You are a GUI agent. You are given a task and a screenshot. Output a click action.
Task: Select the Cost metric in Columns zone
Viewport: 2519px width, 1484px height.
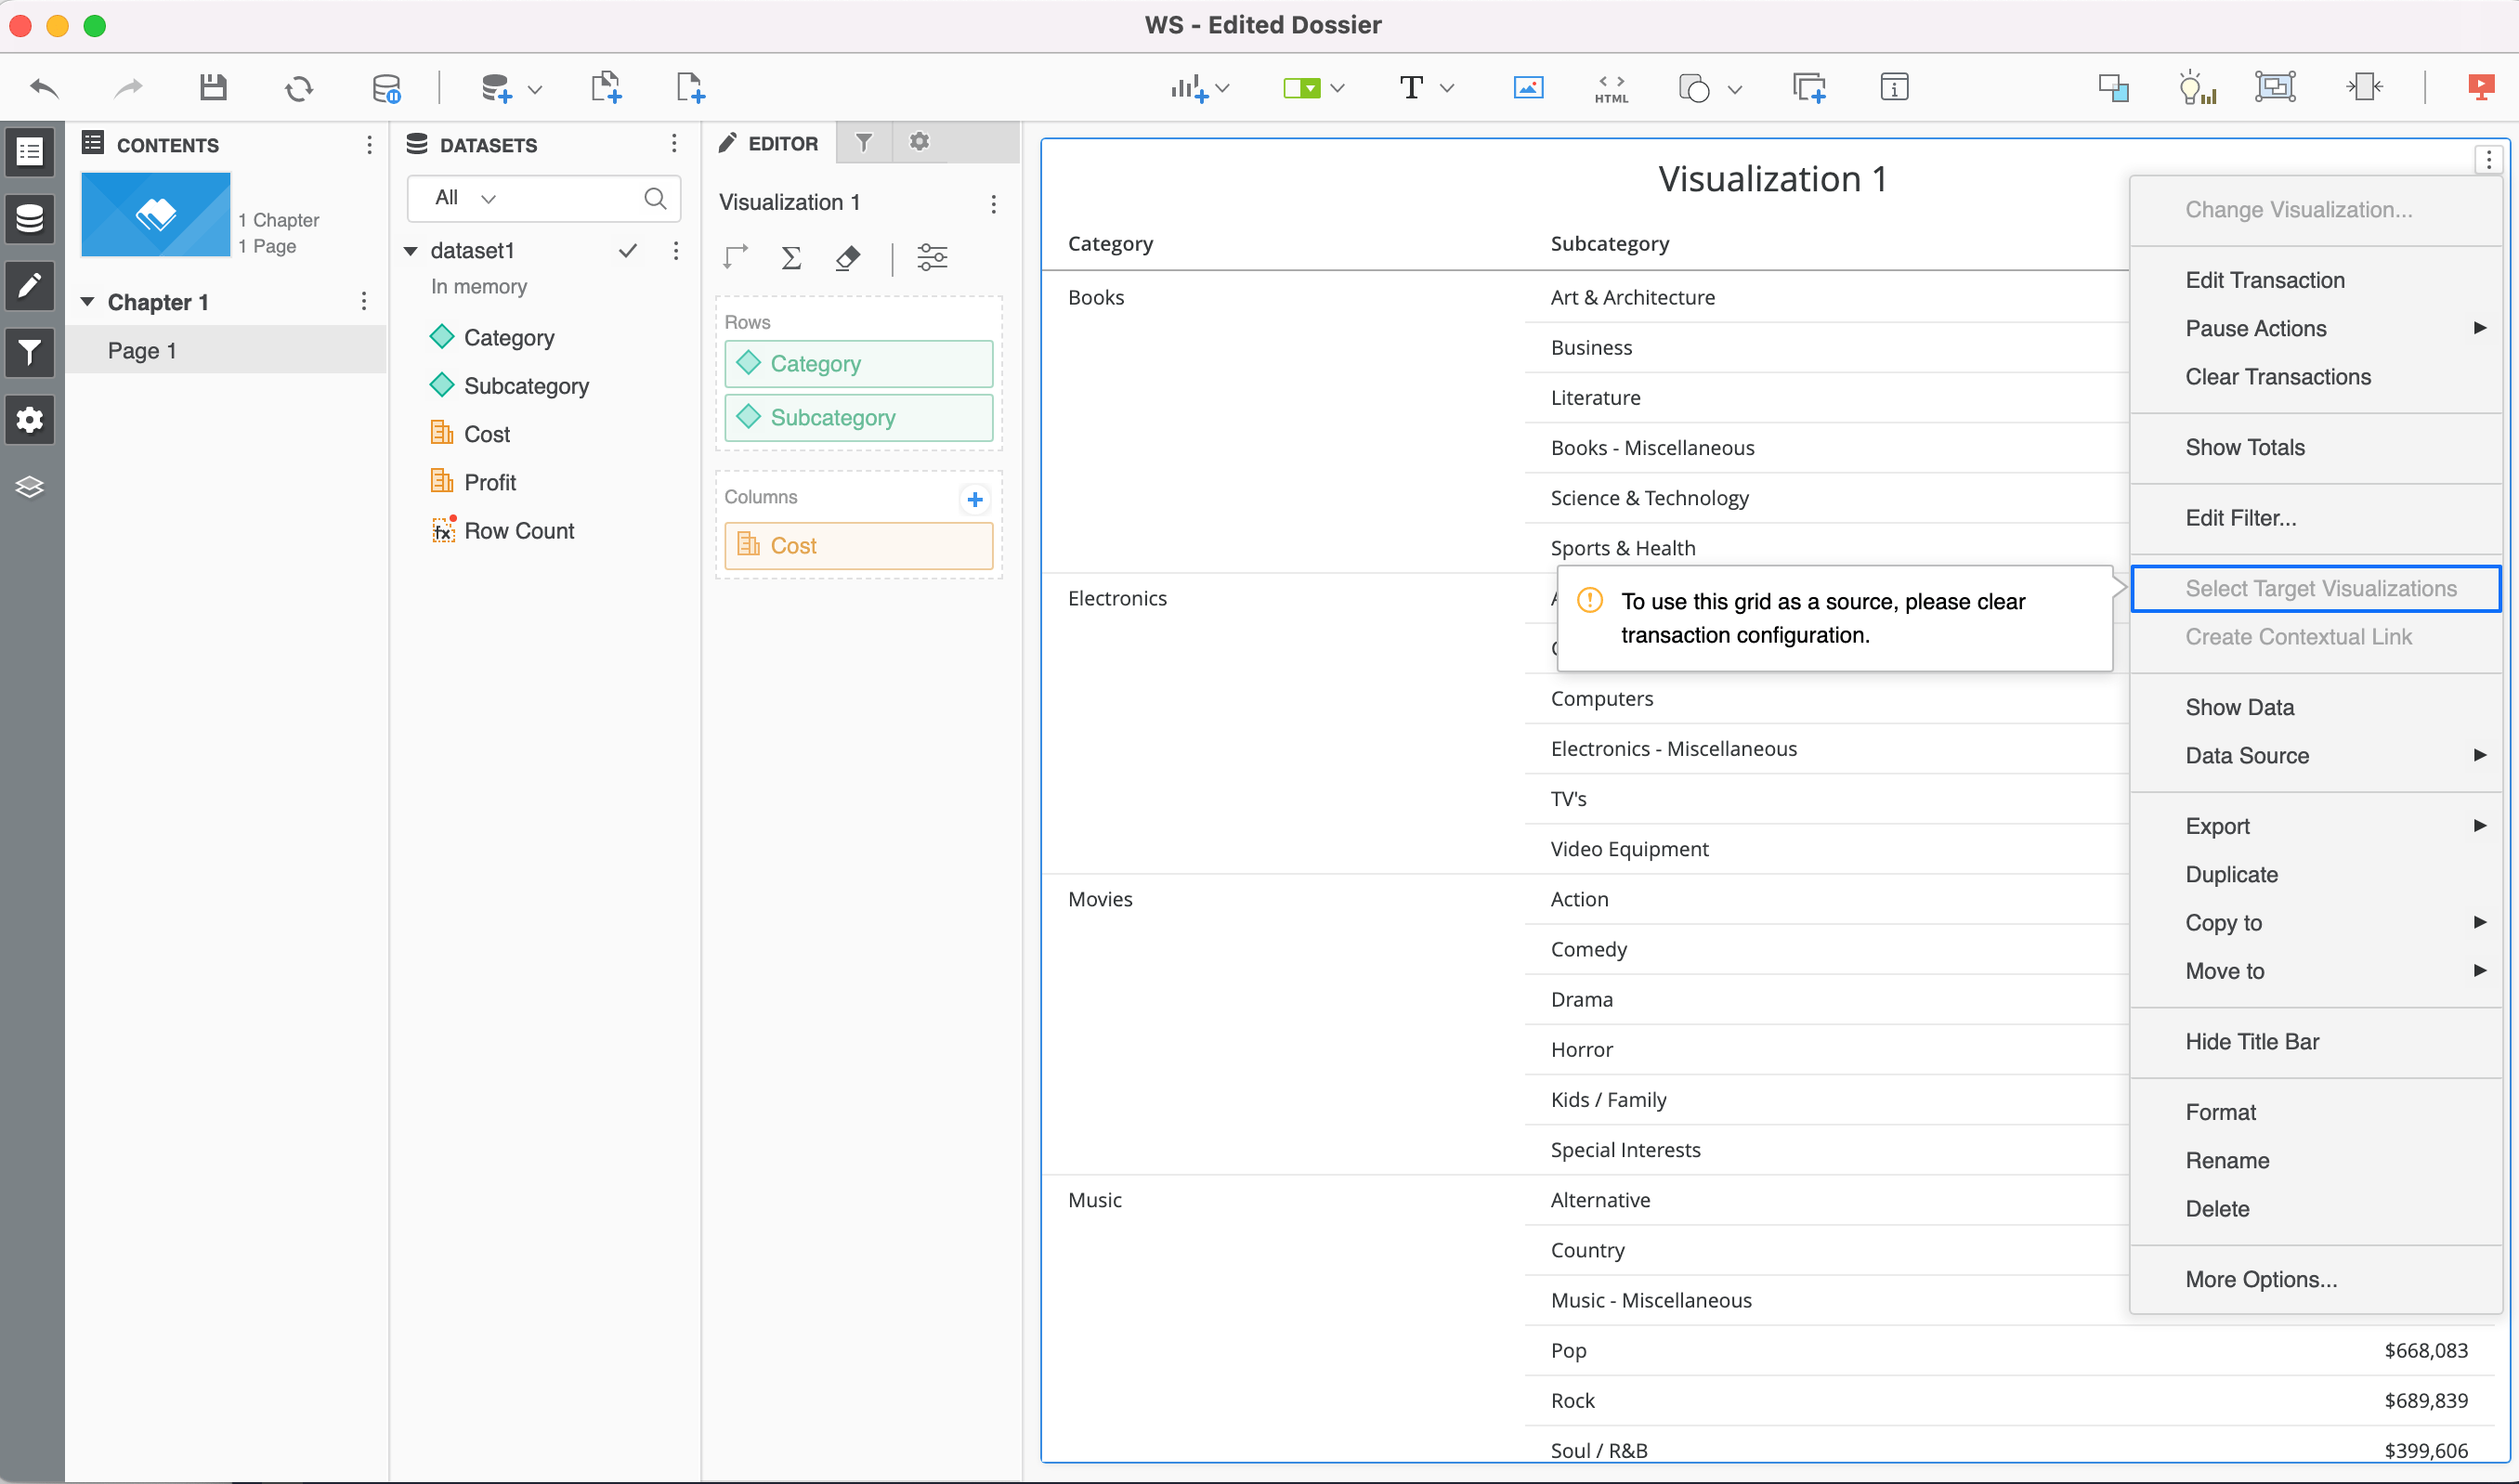pos(858,546)
